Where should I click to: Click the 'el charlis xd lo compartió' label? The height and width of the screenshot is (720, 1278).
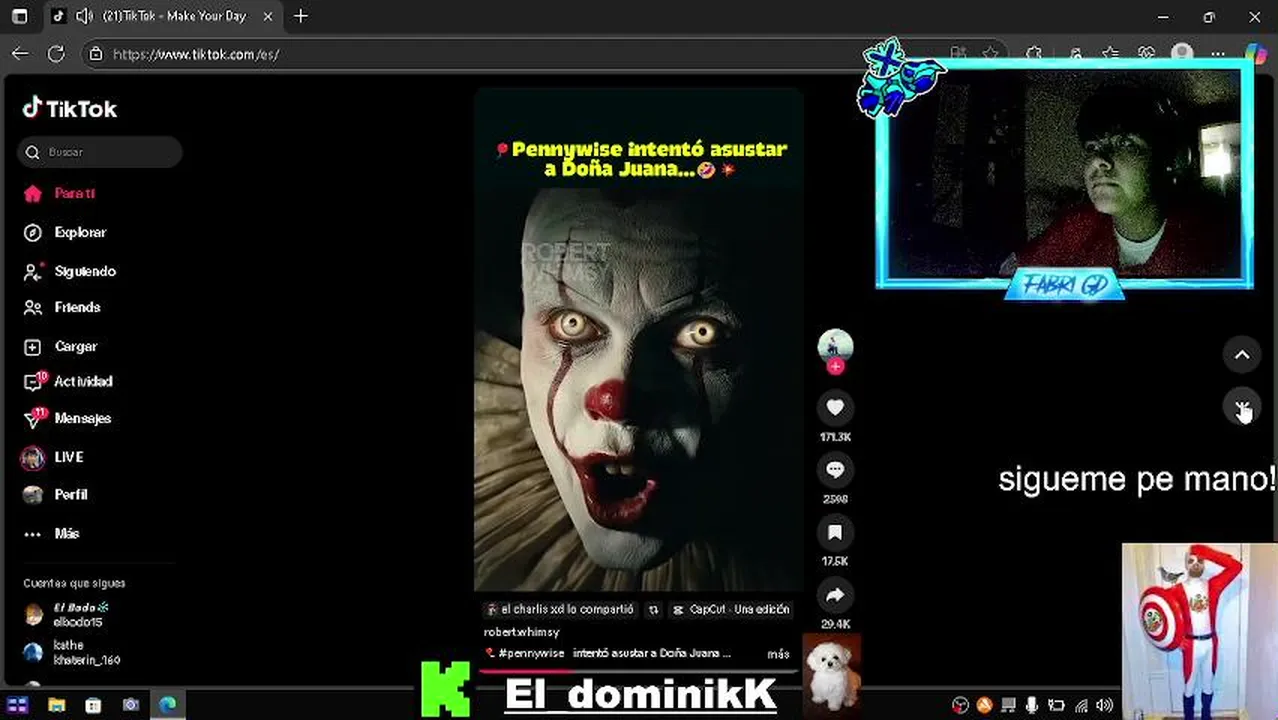click(559, 609)
